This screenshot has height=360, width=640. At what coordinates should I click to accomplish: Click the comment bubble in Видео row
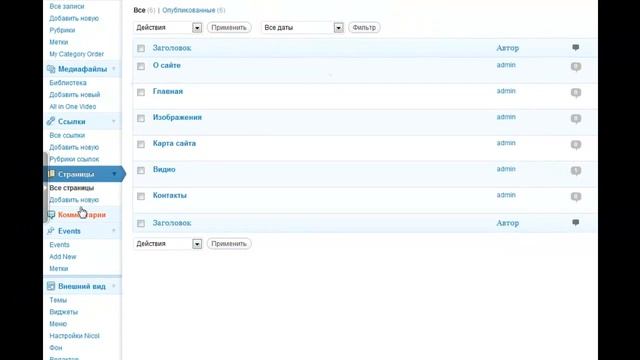(x=576, y=171)
